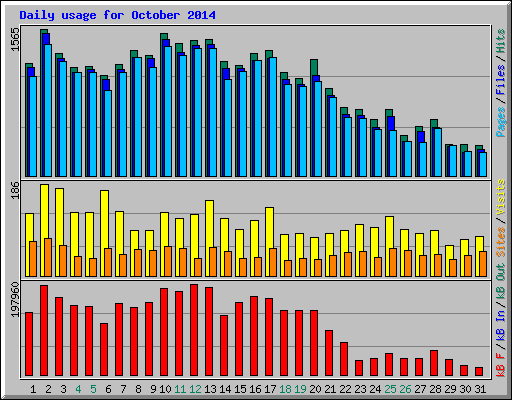Click the day 12 red kB bar
This screenshot has width=512, height=400.
point(194,330)
